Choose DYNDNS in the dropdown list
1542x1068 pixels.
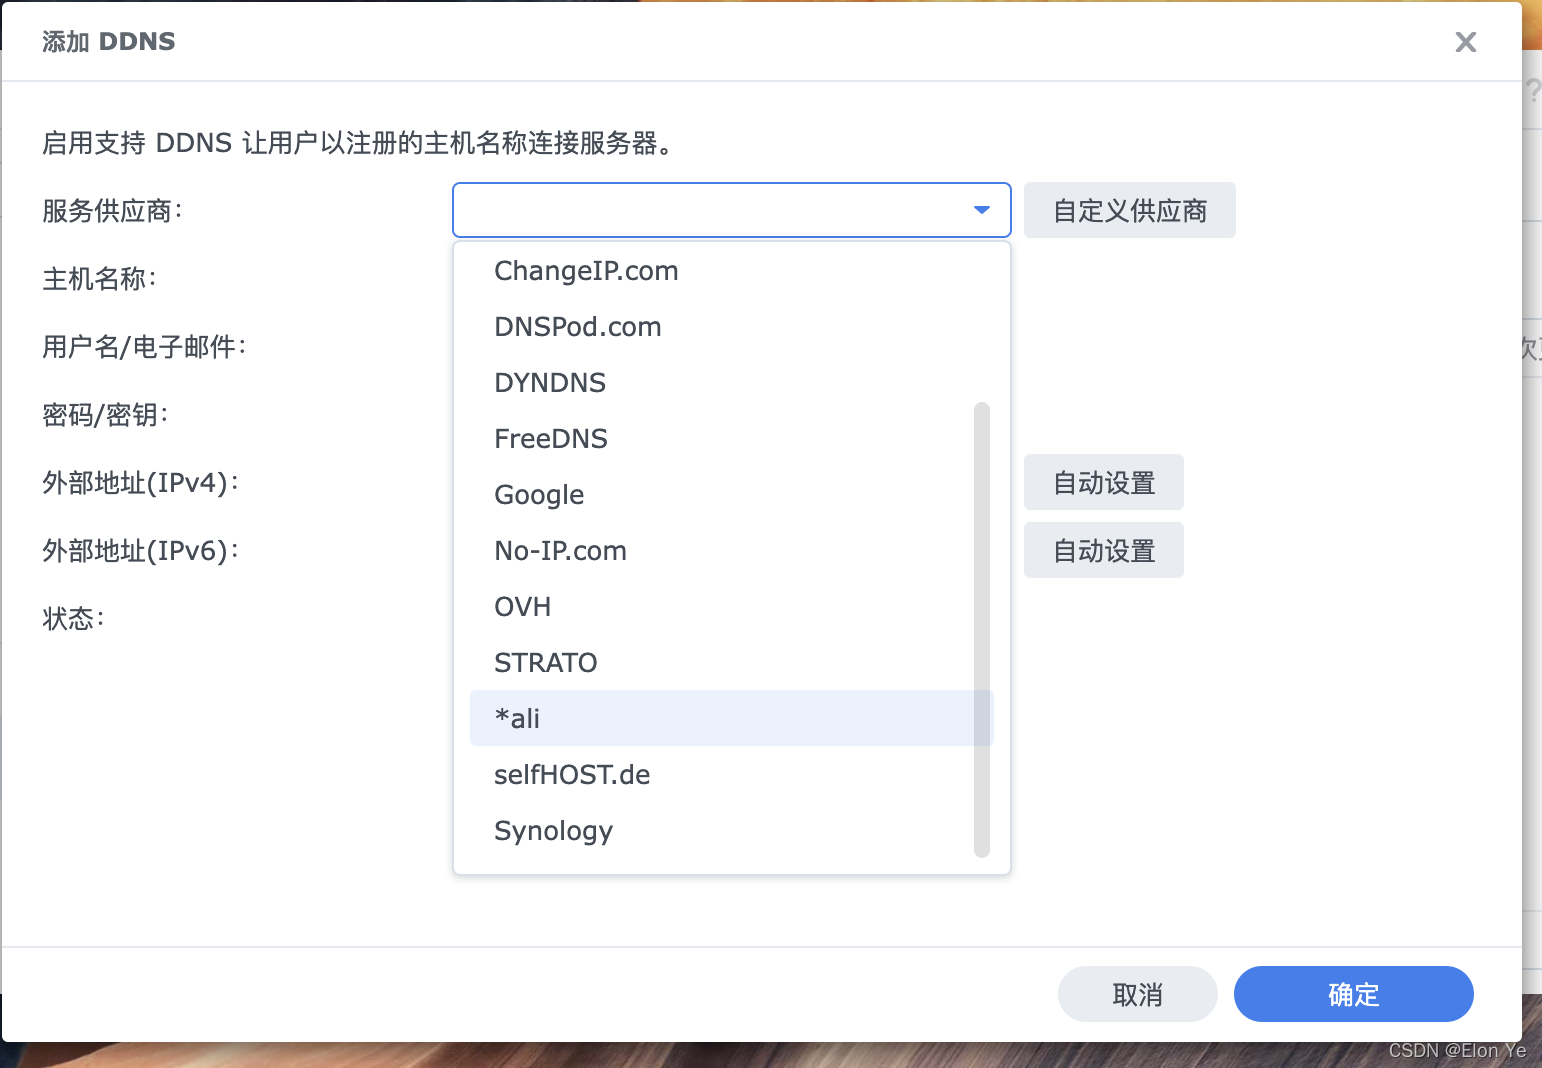[550, 382]
